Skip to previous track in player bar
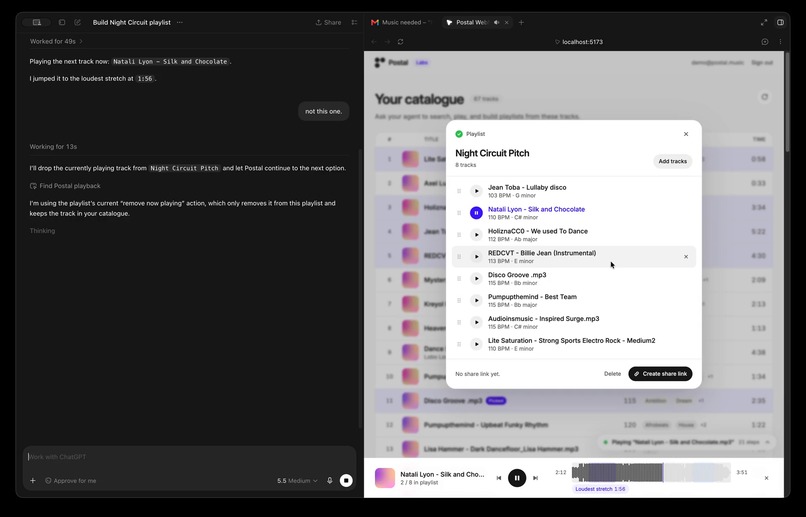Image resolution: width=806 pixels, height=517 pixels. [499, 478]
